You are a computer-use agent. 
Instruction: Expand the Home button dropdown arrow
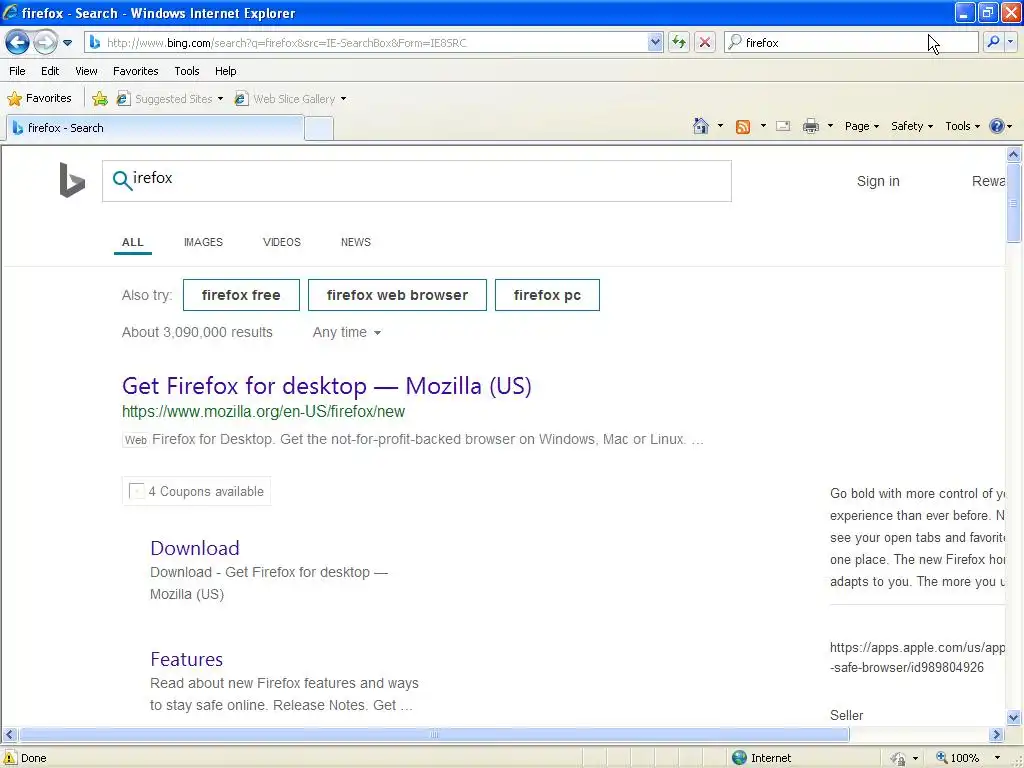click(720, 126)
